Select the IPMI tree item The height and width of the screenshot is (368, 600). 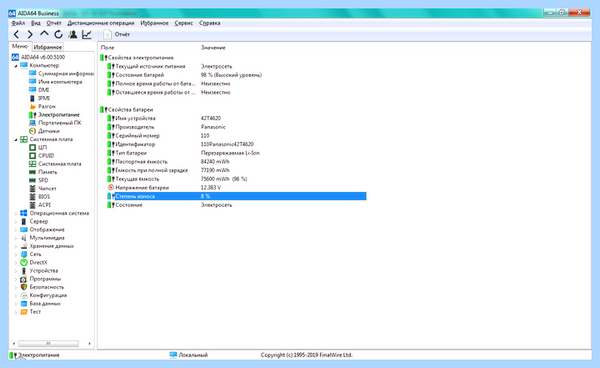tap(39, 98)
